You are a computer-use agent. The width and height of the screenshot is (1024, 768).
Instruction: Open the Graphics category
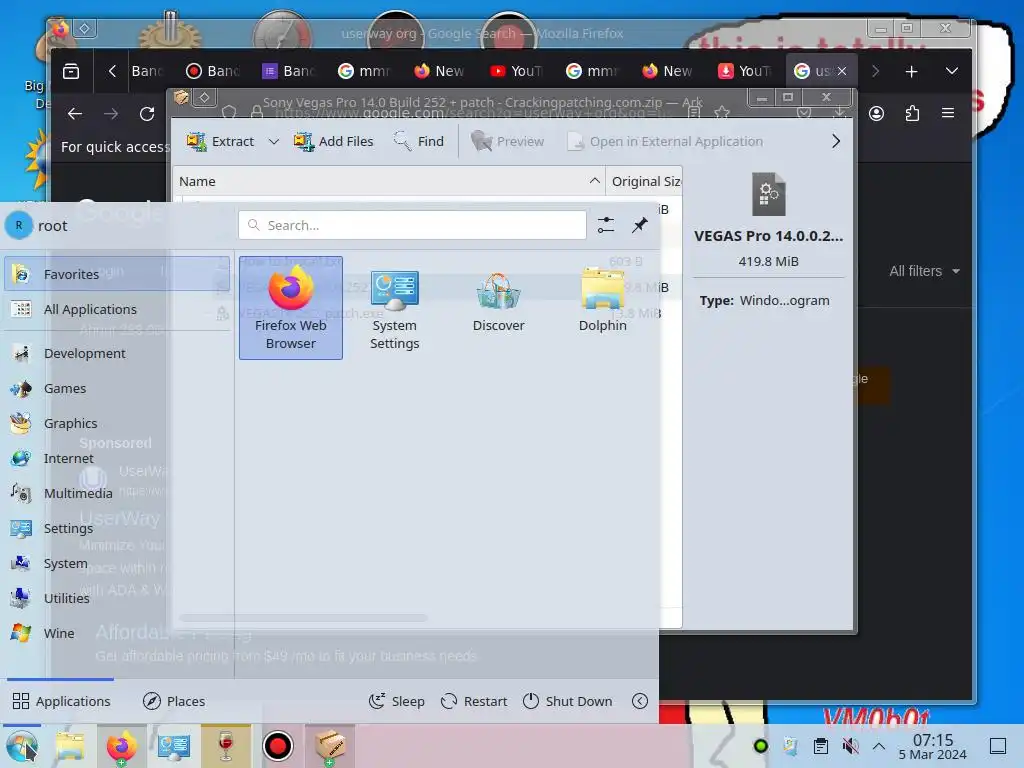coord(118,423)
